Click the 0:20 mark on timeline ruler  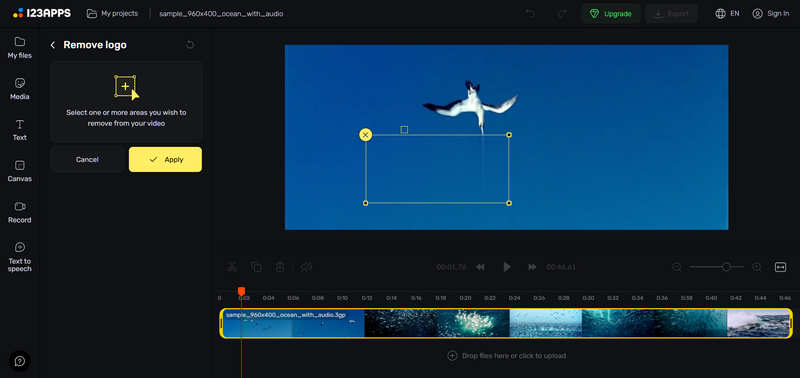465,298
